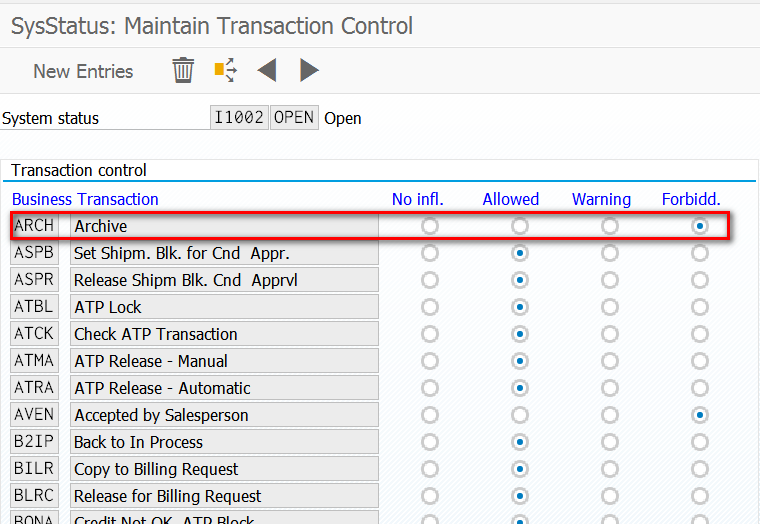Click the orange other-entry selection icon
This screenshot has height=524, width=760.
coord(225,70)
